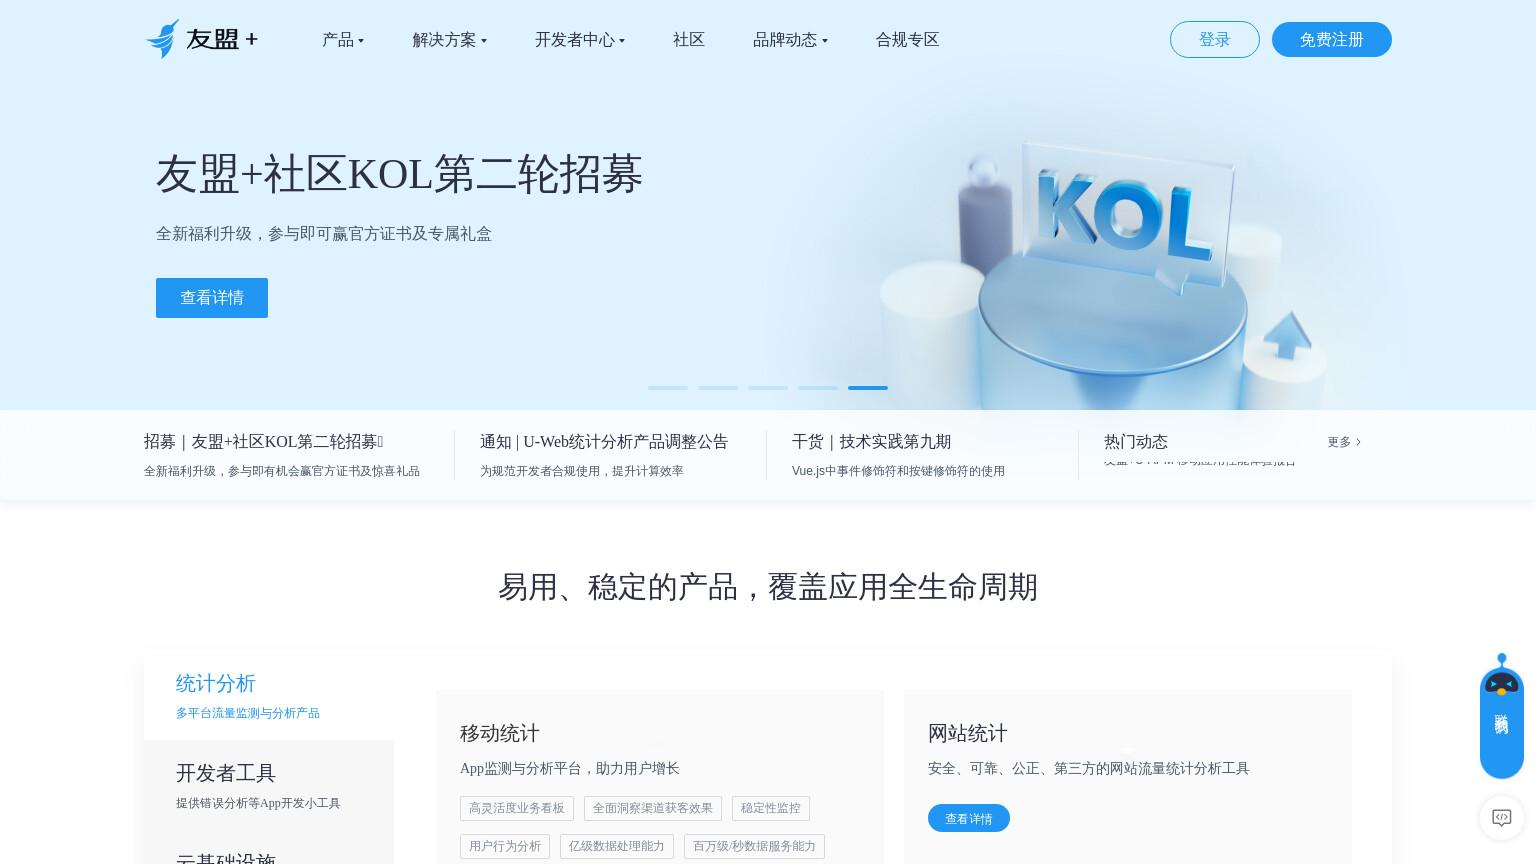This screenshot has width=1536, height=864.
Task: Select the third carousel slide indicator
Action: pos(768,387)
